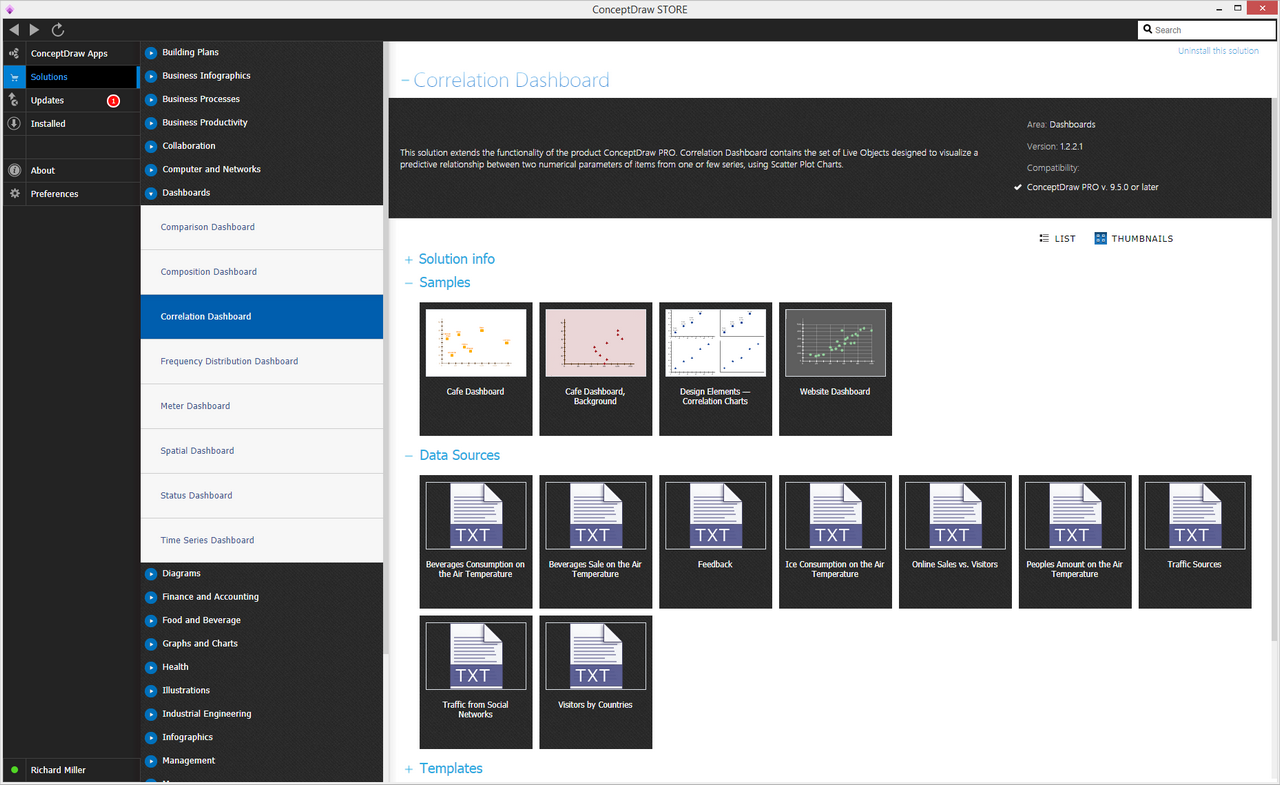
Task: Expand the Management category
Action: tap(151, 761)
